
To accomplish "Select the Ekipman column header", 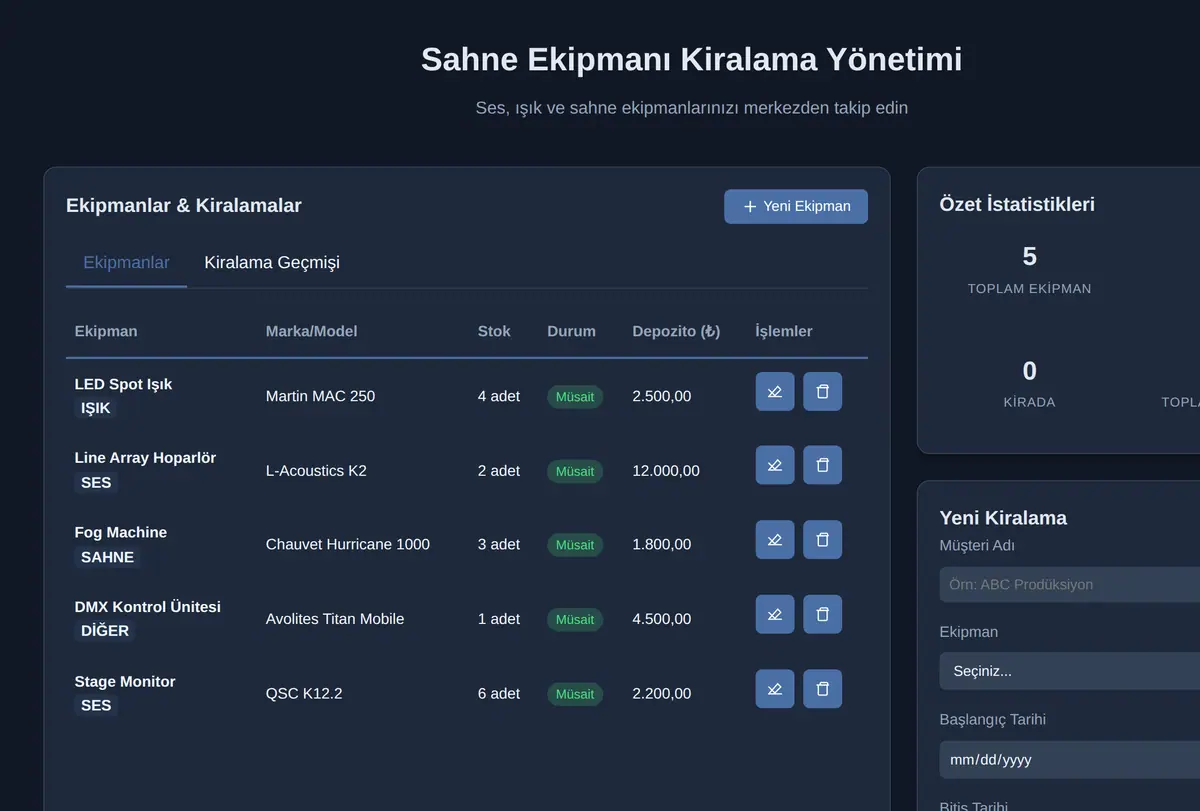I will click(106, 331).
